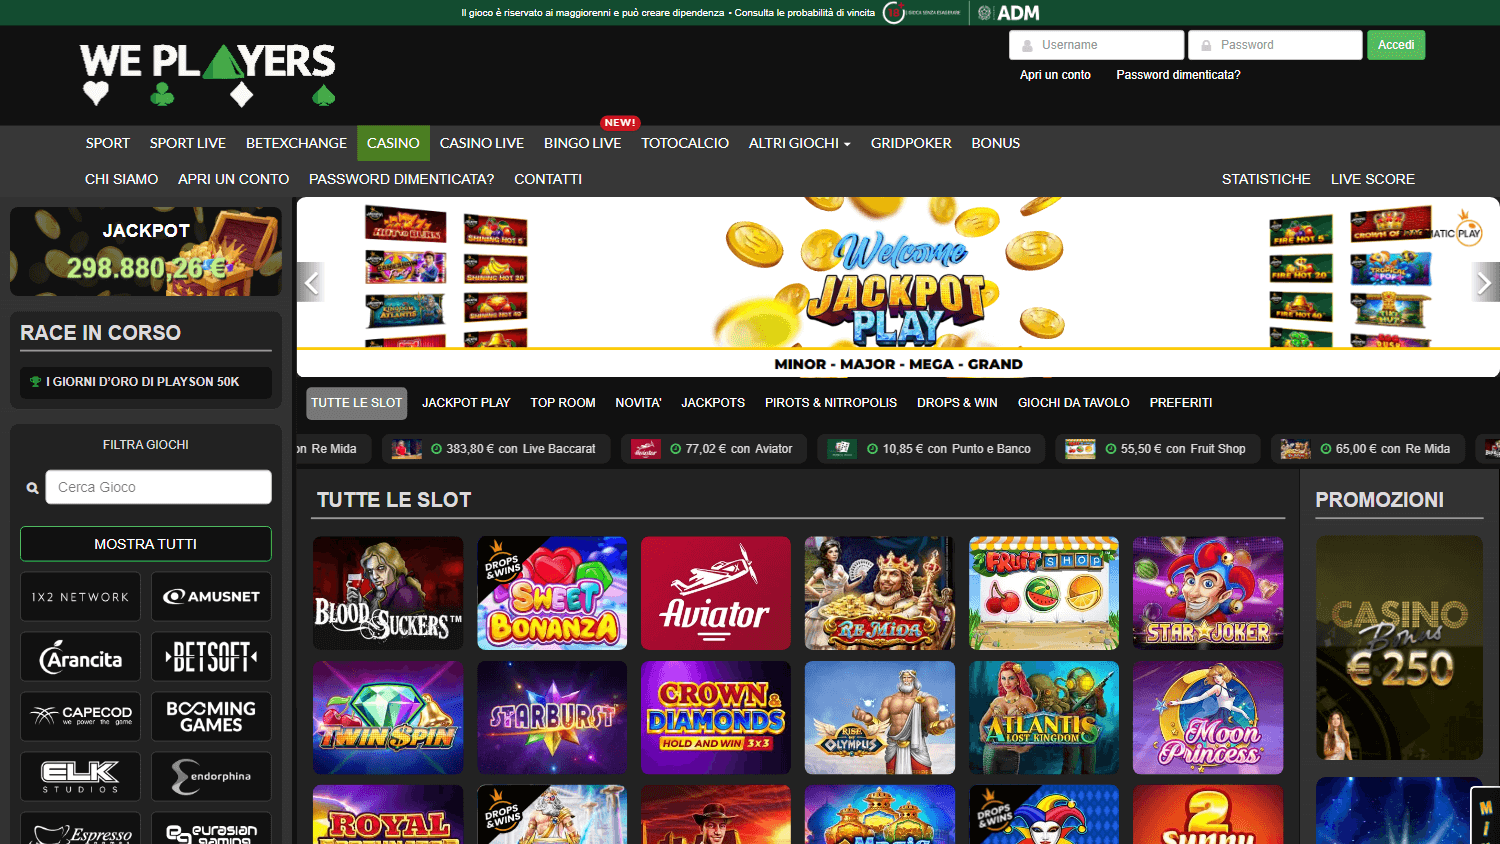1500x844 pixels.
Task: Open the Twin Spin slot
Action: pyautogui.click(x=388, y=717)
